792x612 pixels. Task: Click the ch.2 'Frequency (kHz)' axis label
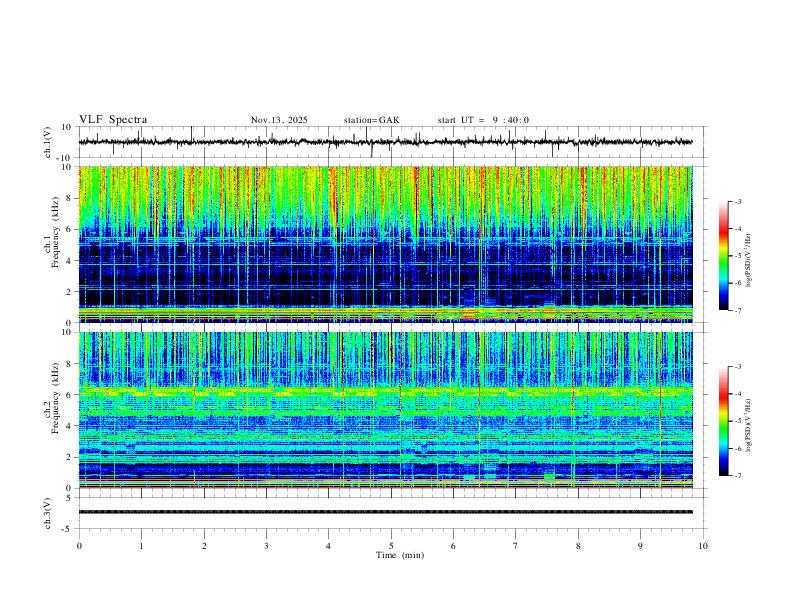[x=56, y=398]
